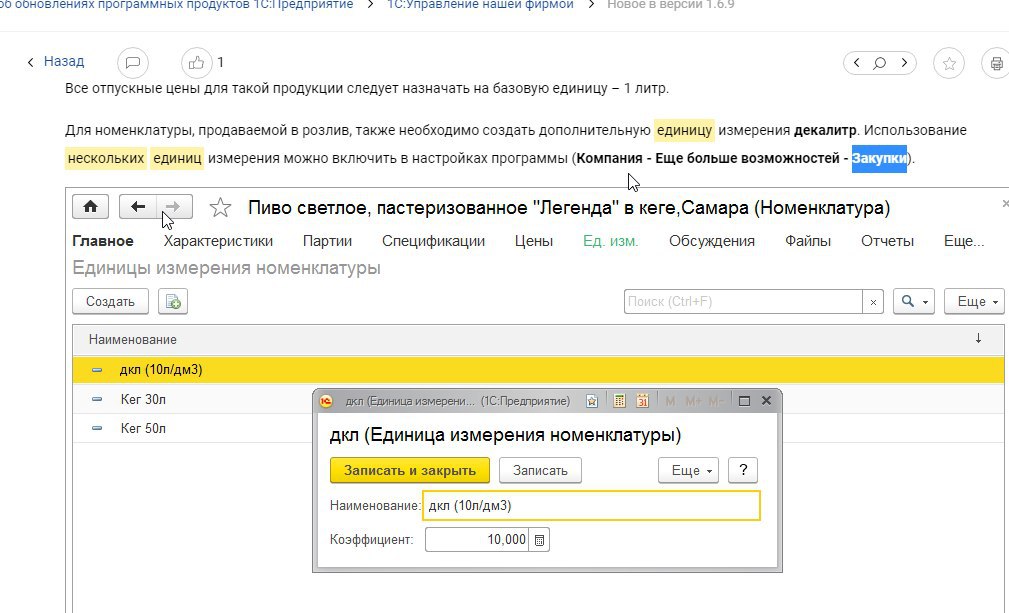The height and width of the screenshot is (613, 1009).
Task: Navigate forward with right arrow button
Action: [173, 206]
